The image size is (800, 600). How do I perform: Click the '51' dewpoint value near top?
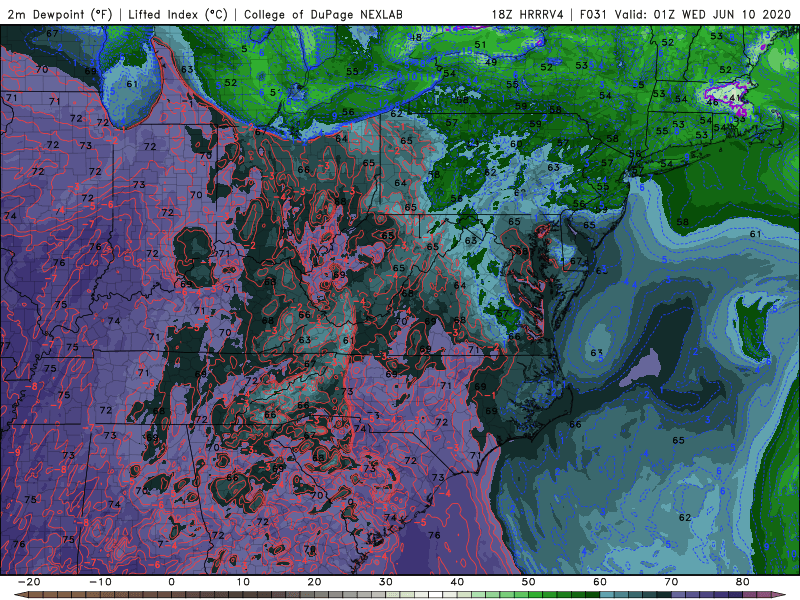(x=480, y=45)
